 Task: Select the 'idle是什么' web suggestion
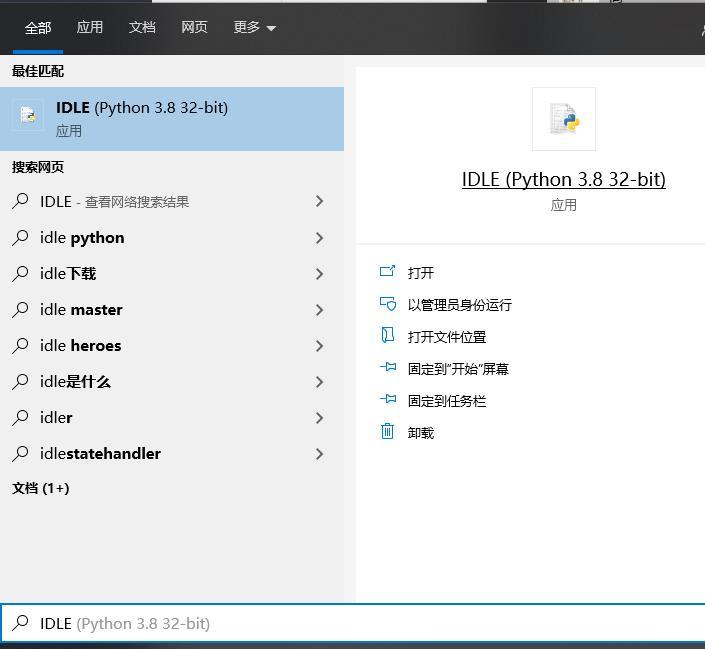tap(172, 381)
